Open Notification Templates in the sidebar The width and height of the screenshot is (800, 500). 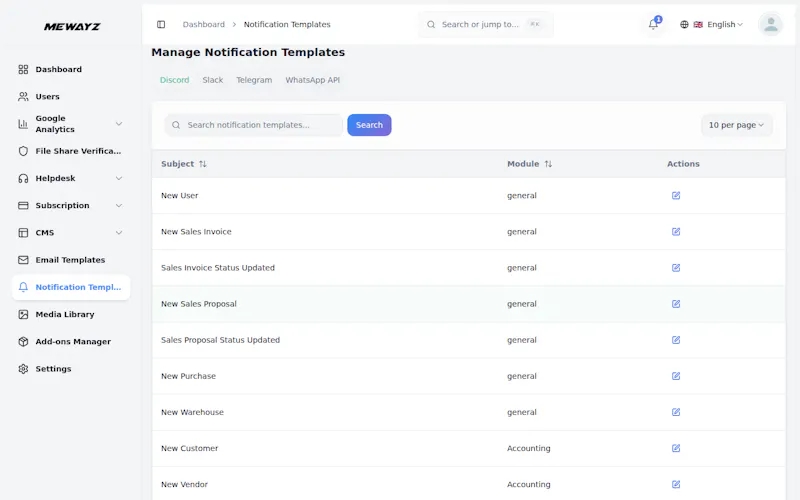click(71, 287)
